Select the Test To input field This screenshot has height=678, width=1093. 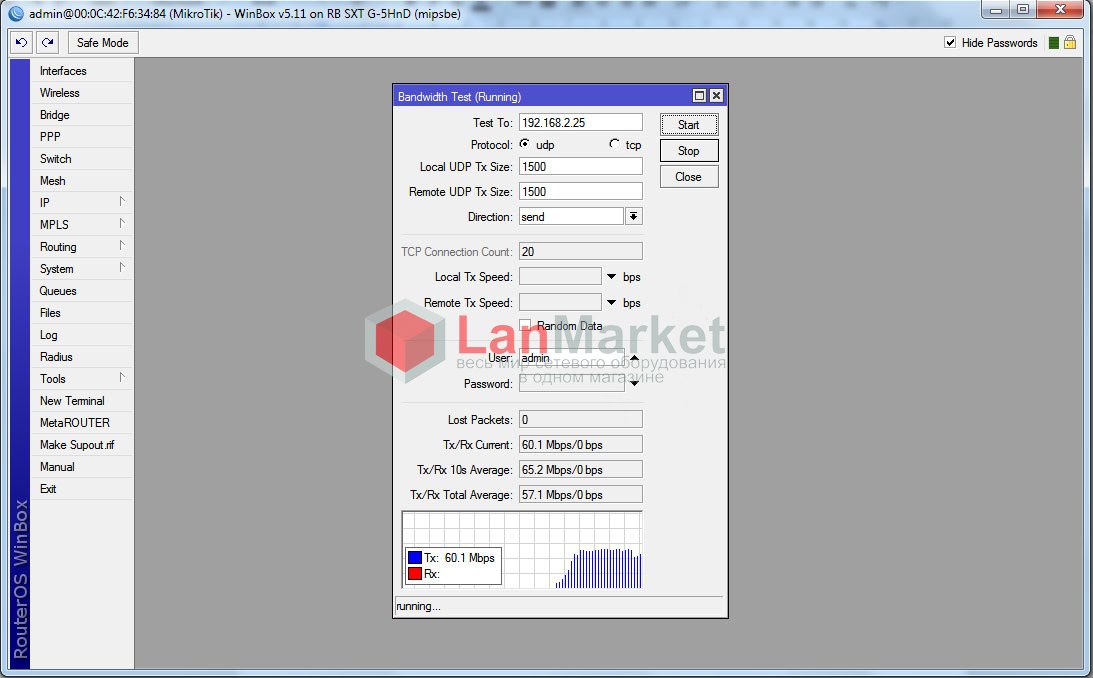coord(580,121)
